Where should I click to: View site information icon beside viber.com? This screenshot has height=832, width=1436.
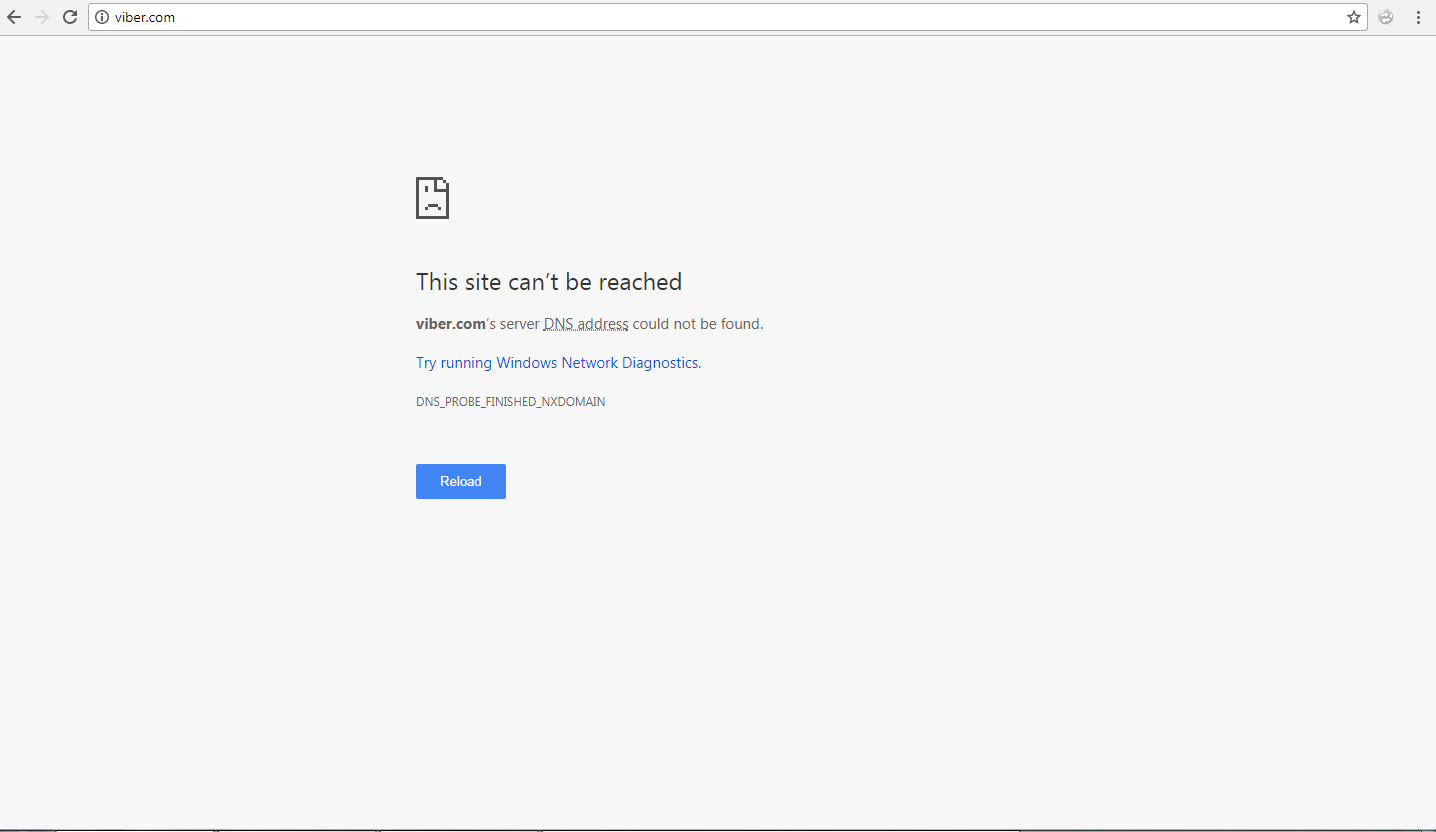(102, 17)
